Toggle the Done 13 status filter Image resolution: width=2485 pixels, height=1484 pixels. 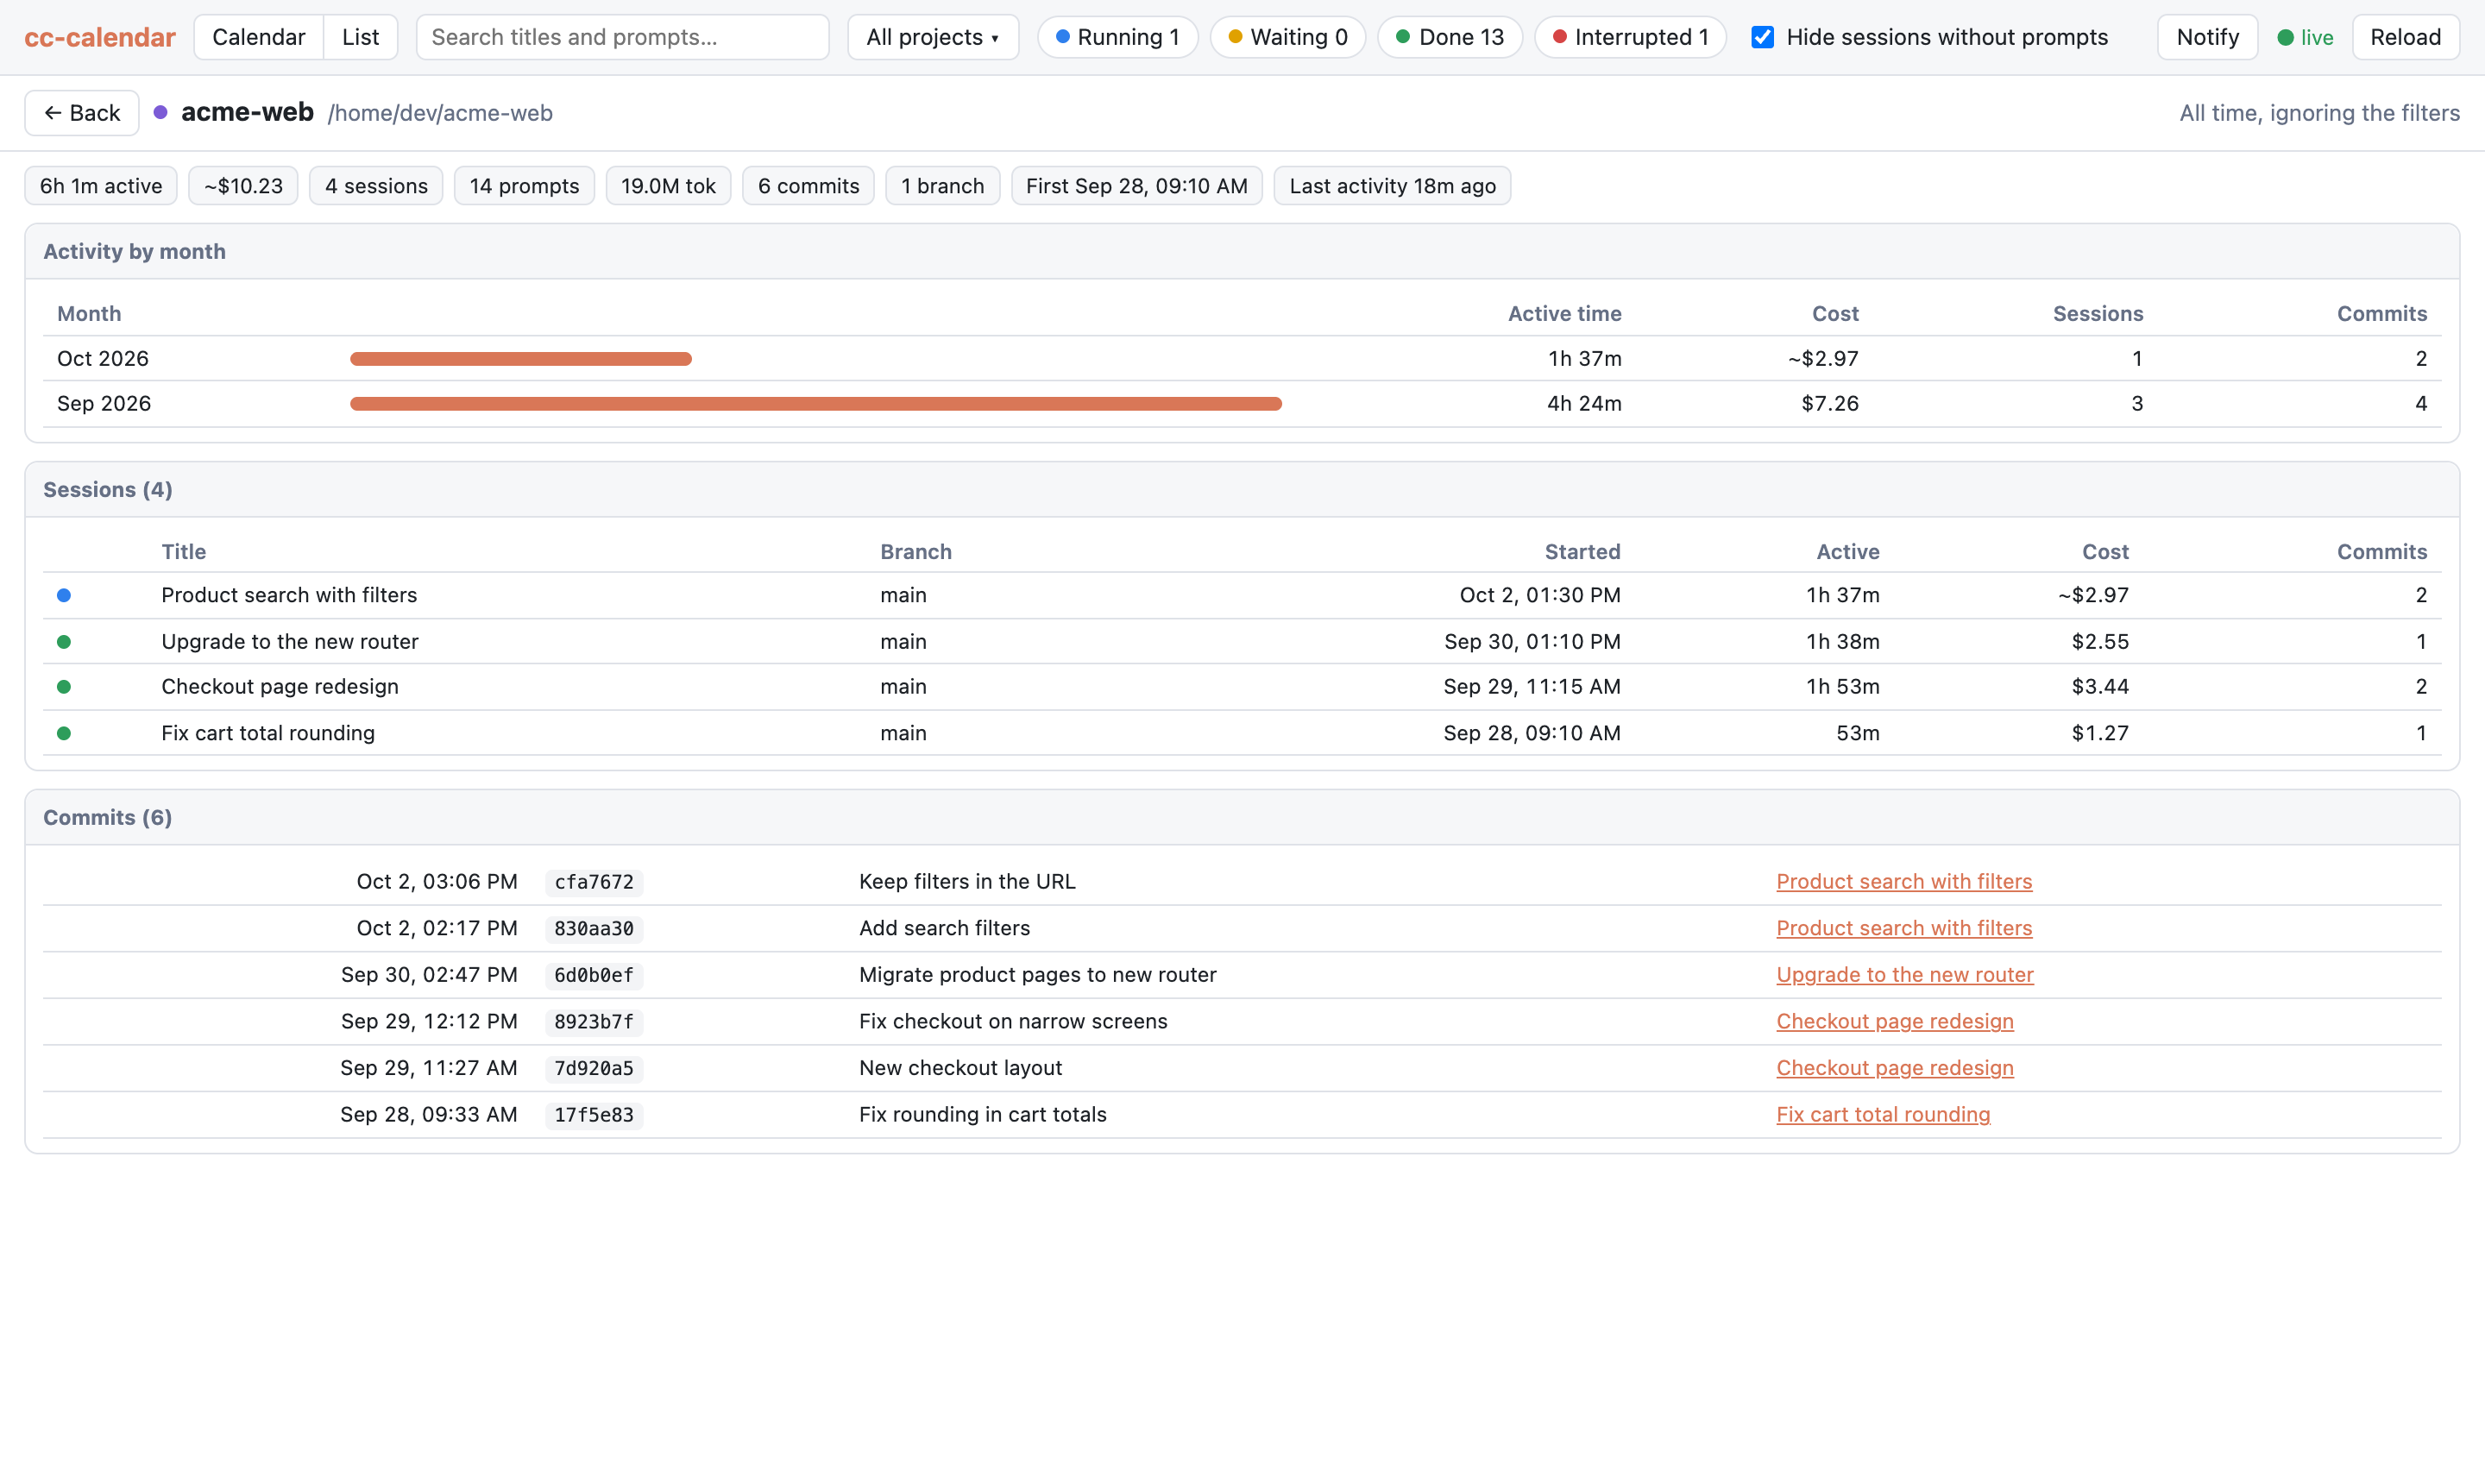tap(1450, 37)
